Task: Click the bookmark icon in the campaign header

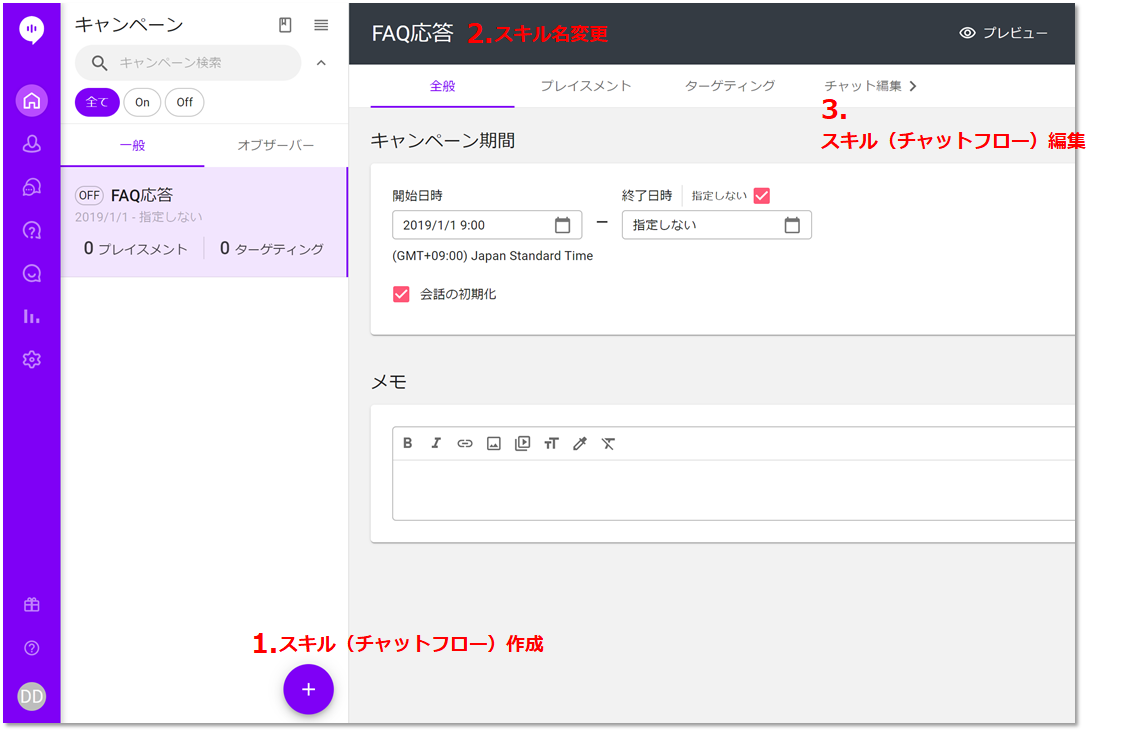Action: click(x=285, y=25)
